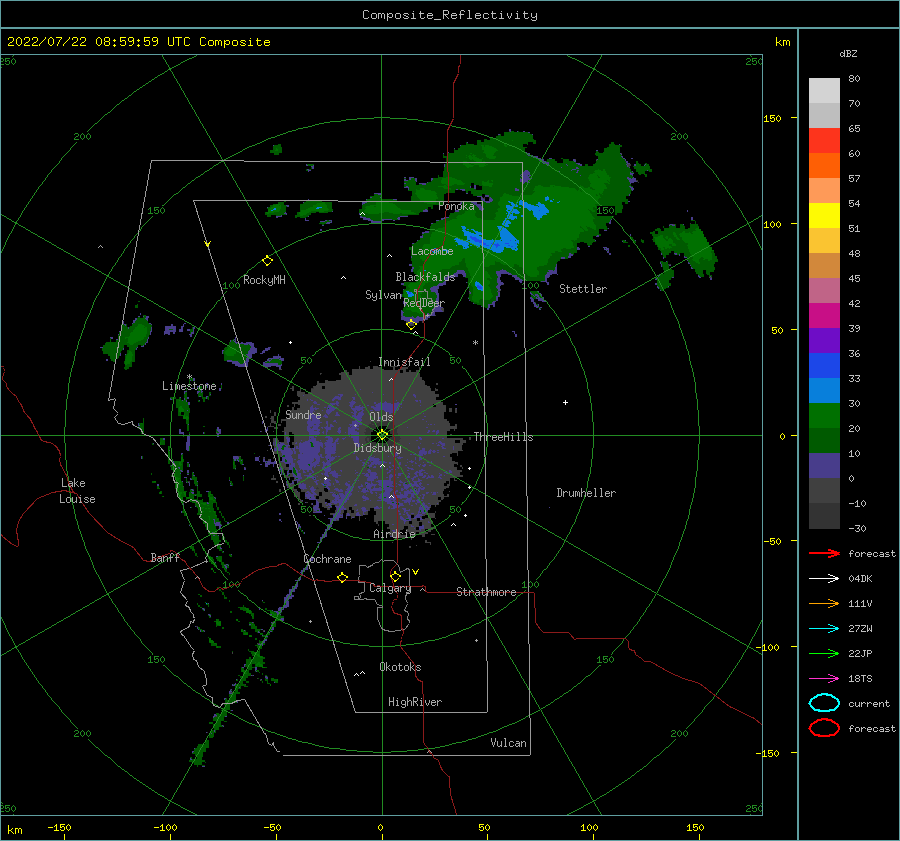Click the blue 33 dBZ color band
This screenshot has width=900, height=841.
pyautogui.click(x=824, y=366)
